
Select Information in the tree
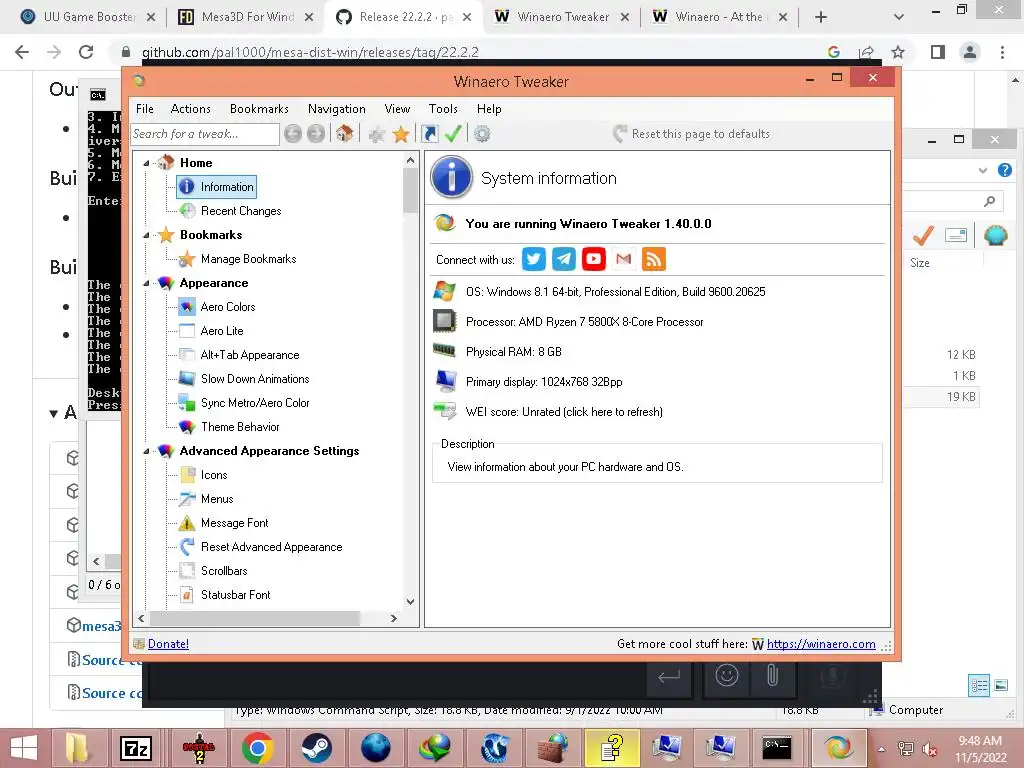[217, 187]
